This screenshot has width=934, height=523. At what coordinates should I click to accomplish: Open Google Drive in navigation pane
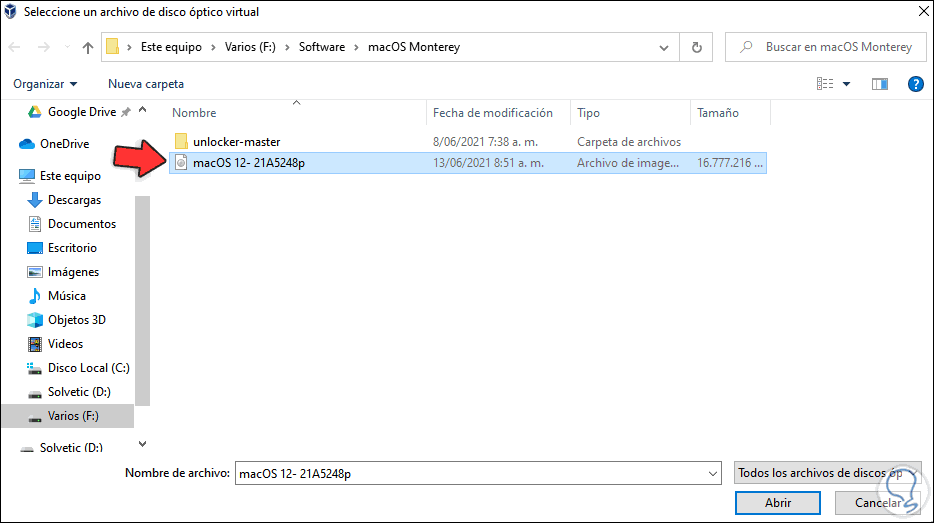[x=82, y=111]
